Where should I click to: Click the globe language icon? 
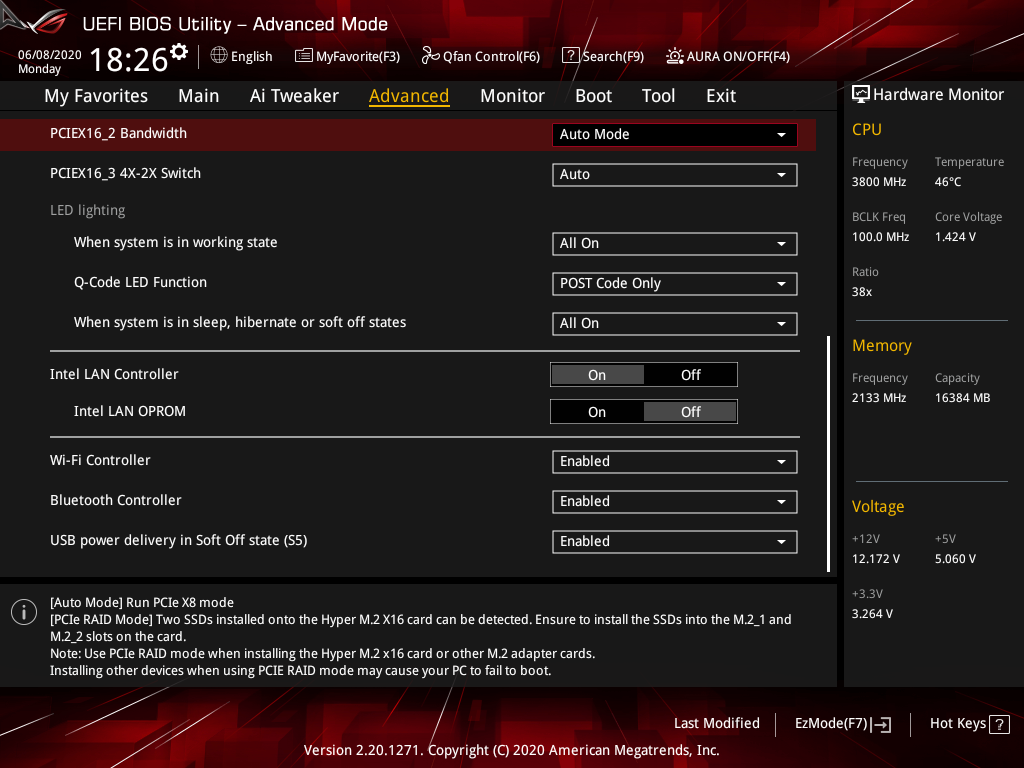(219, 56)
